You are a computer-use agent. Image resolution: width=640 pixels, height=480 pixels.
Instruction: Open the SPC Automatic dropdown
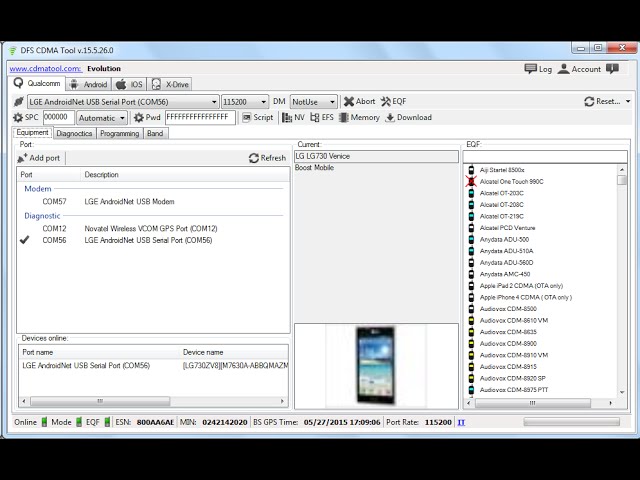[122, 118]
